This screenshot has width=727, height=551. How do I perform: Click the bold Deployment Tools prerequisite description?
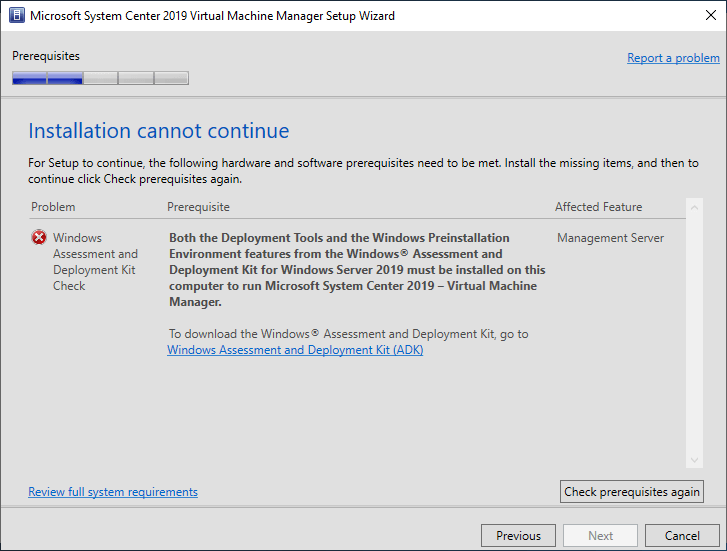[x=357, y=269]
